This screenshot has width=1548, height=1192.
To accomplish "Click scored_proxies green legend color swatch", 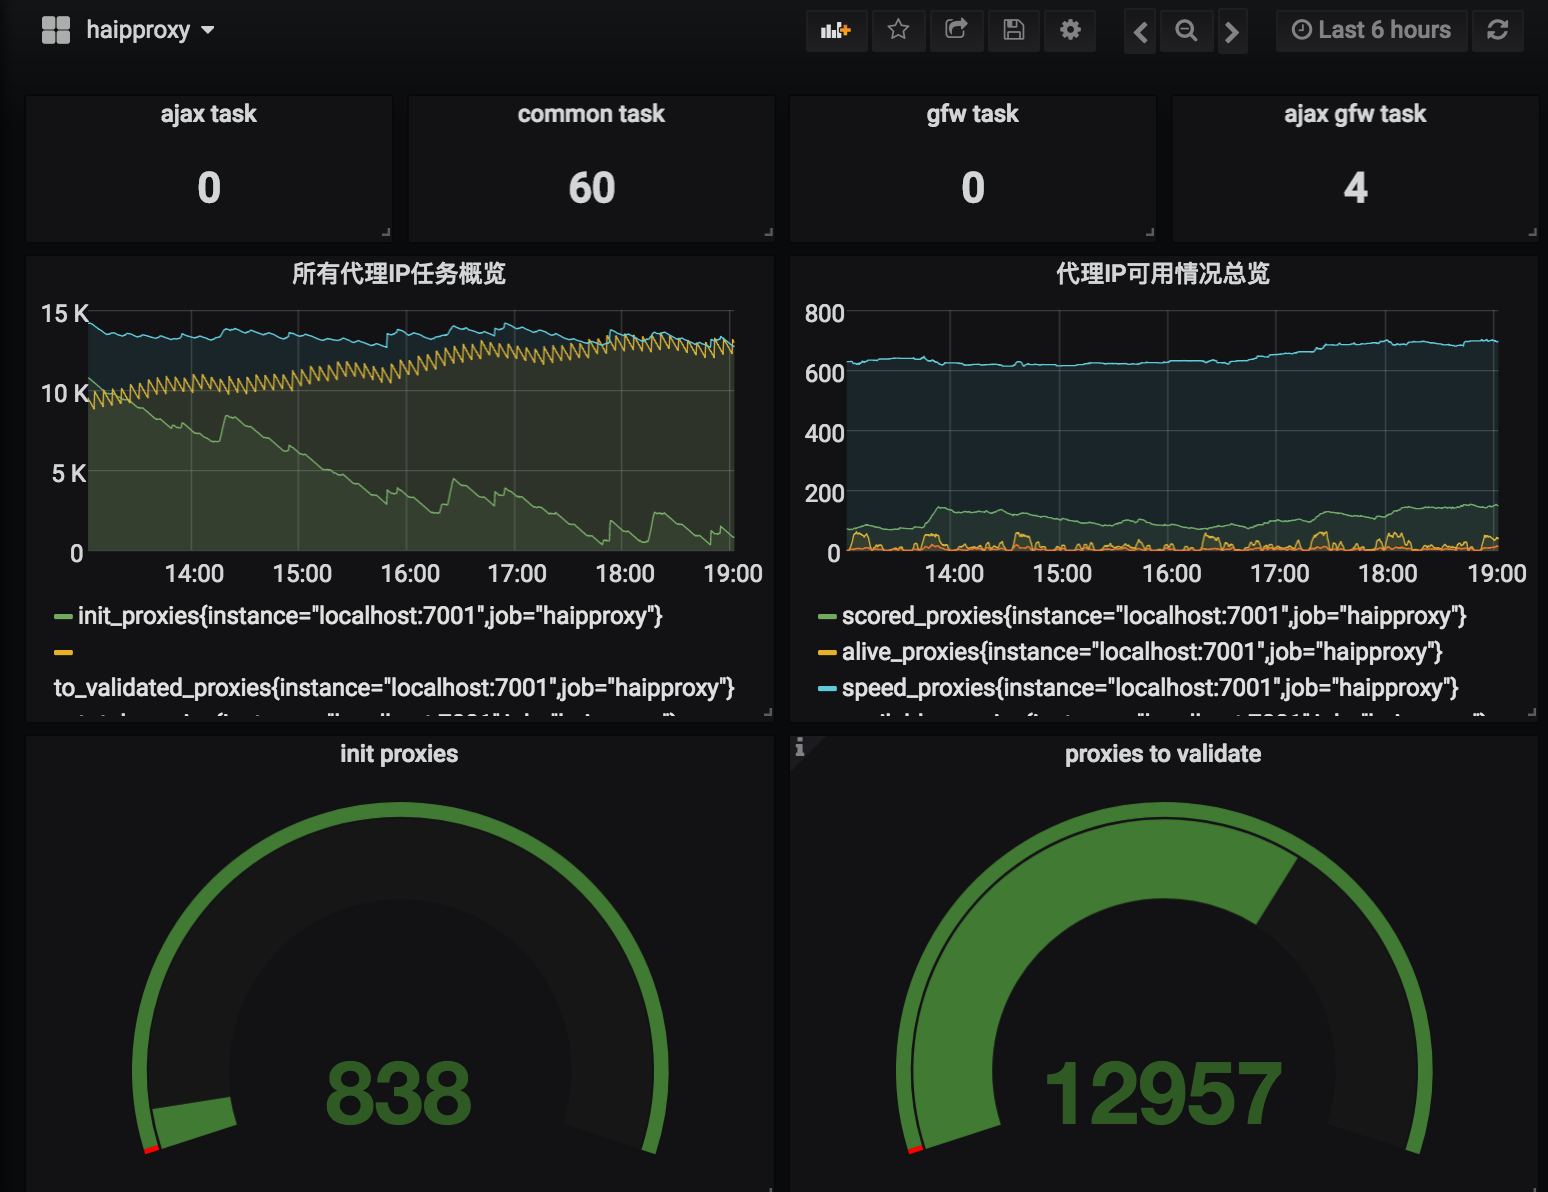I will tap(827, 617).
